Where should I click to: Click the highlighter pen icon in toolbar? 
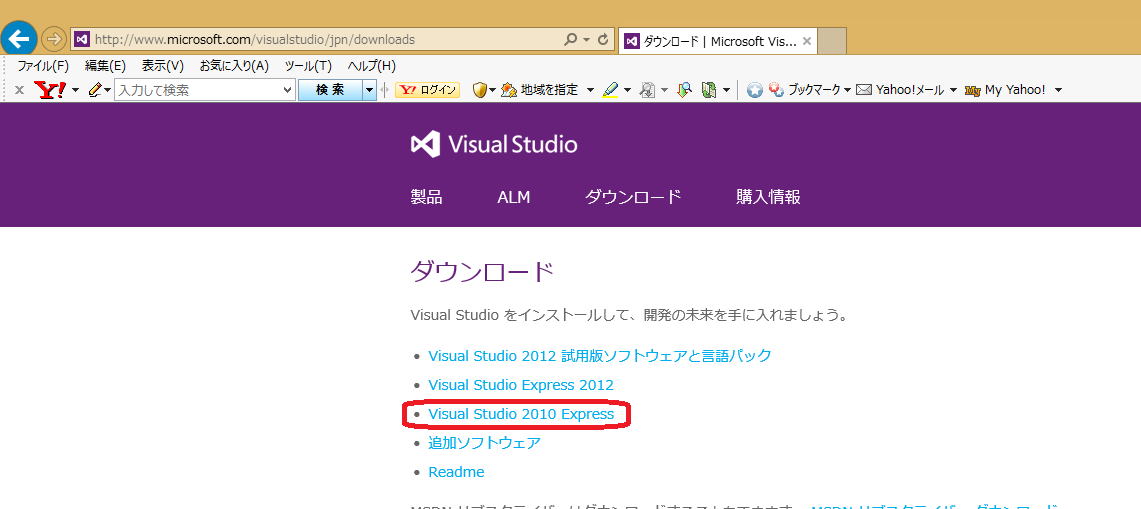point(611,90)
